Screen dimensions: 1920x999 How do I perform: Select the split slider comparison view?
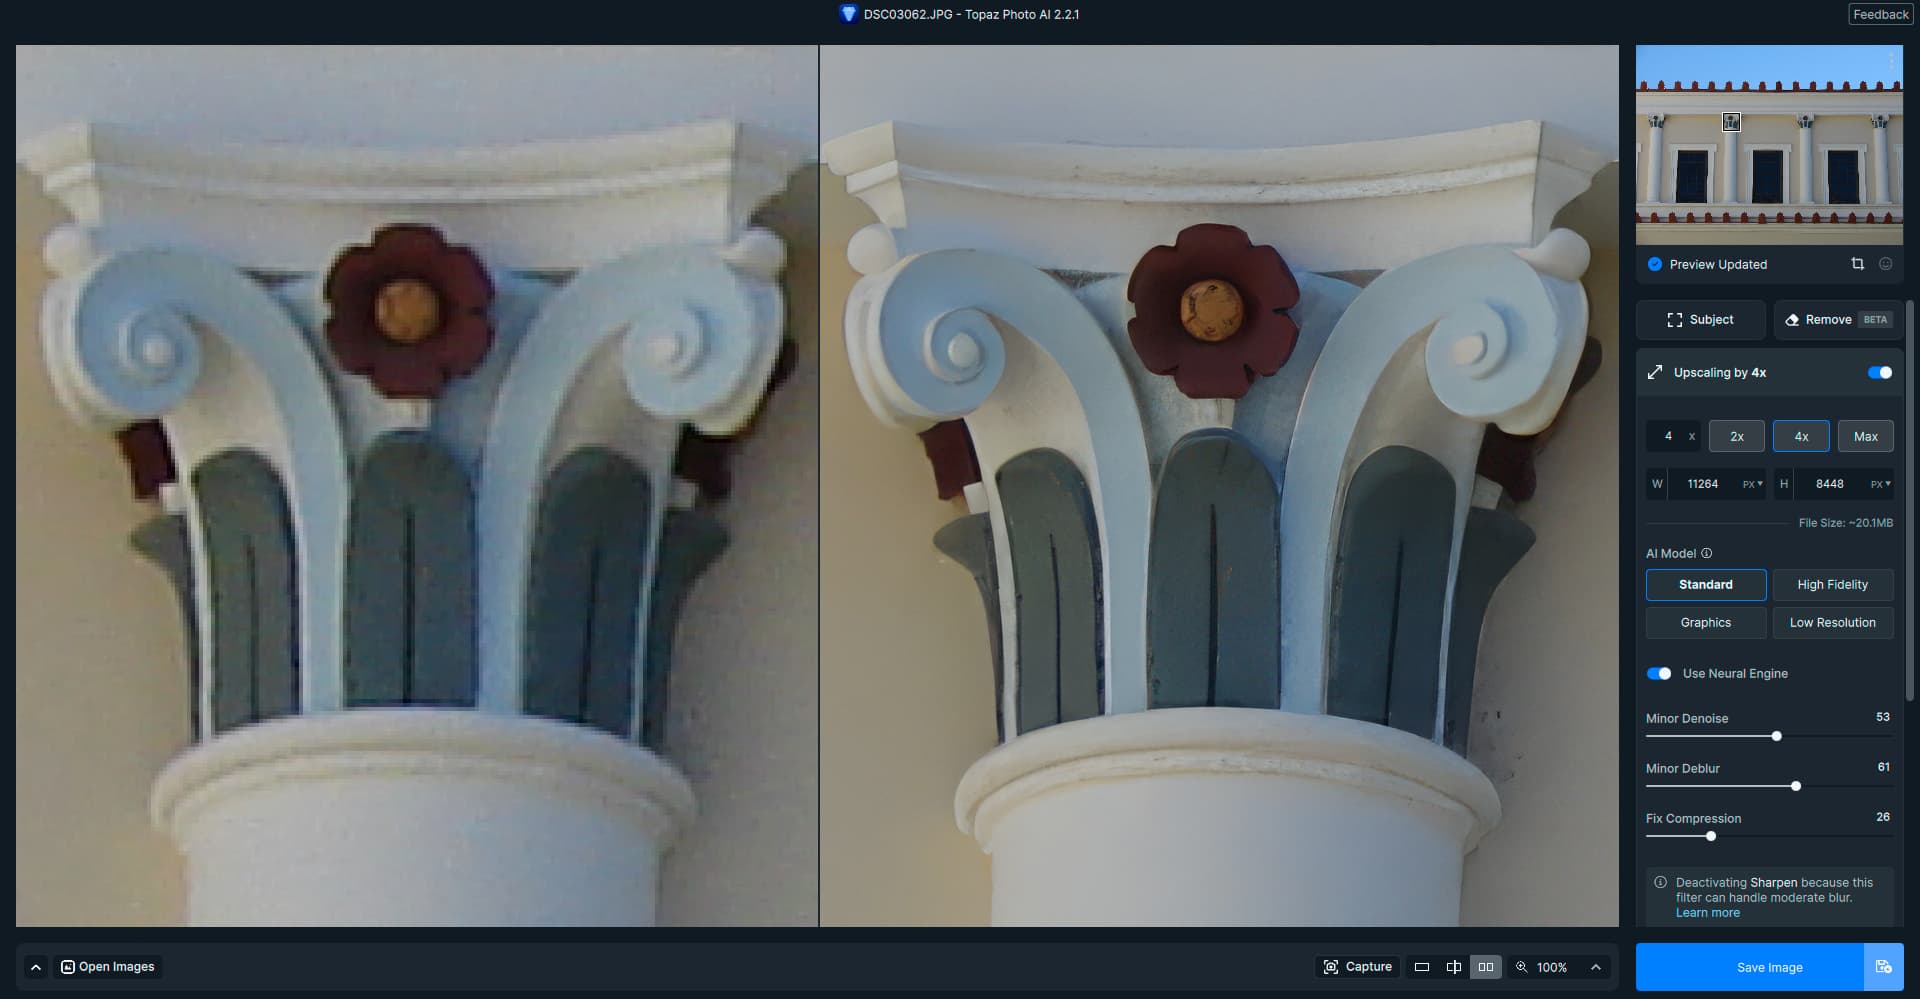click(1453, 967)
